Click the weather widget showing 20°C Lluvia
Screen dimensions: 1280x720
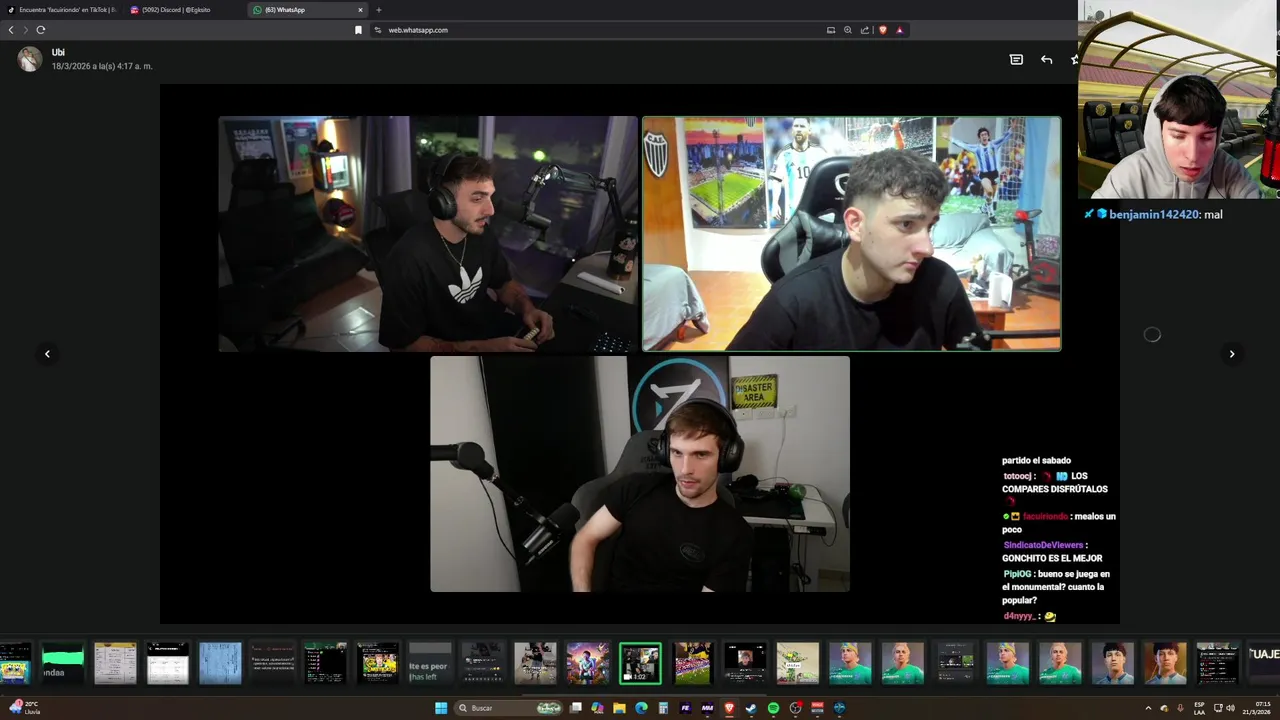24,707
